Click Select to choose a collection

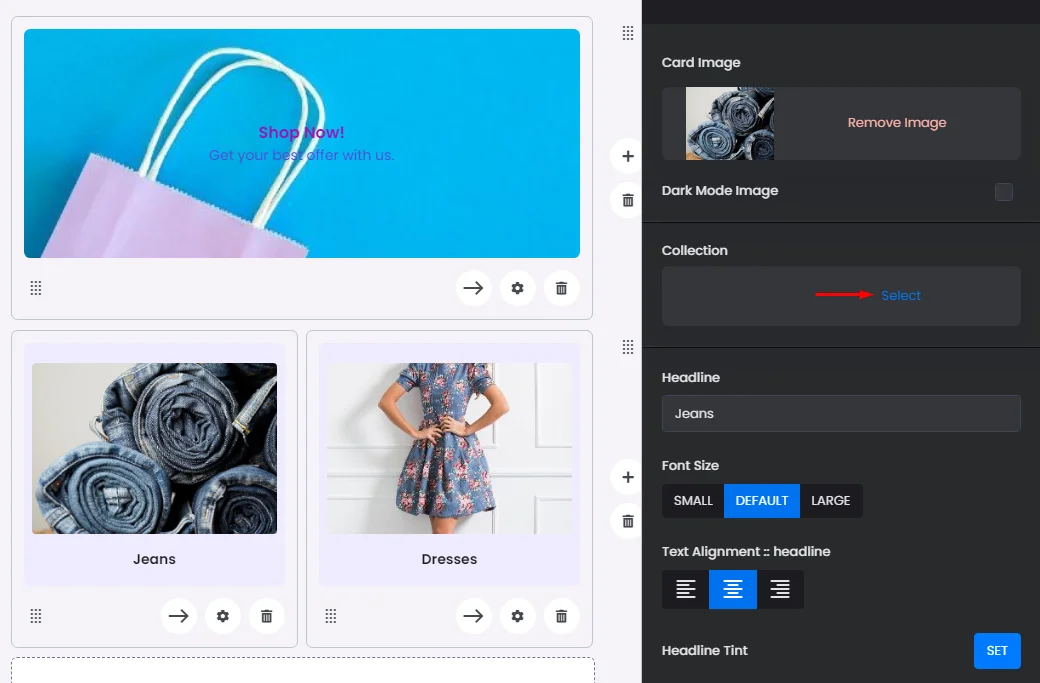click(x=900, y=296)
